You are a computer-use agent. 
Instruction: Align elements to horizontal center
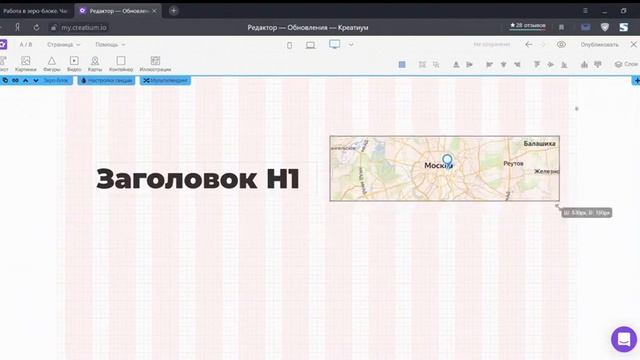pos(503,64)
